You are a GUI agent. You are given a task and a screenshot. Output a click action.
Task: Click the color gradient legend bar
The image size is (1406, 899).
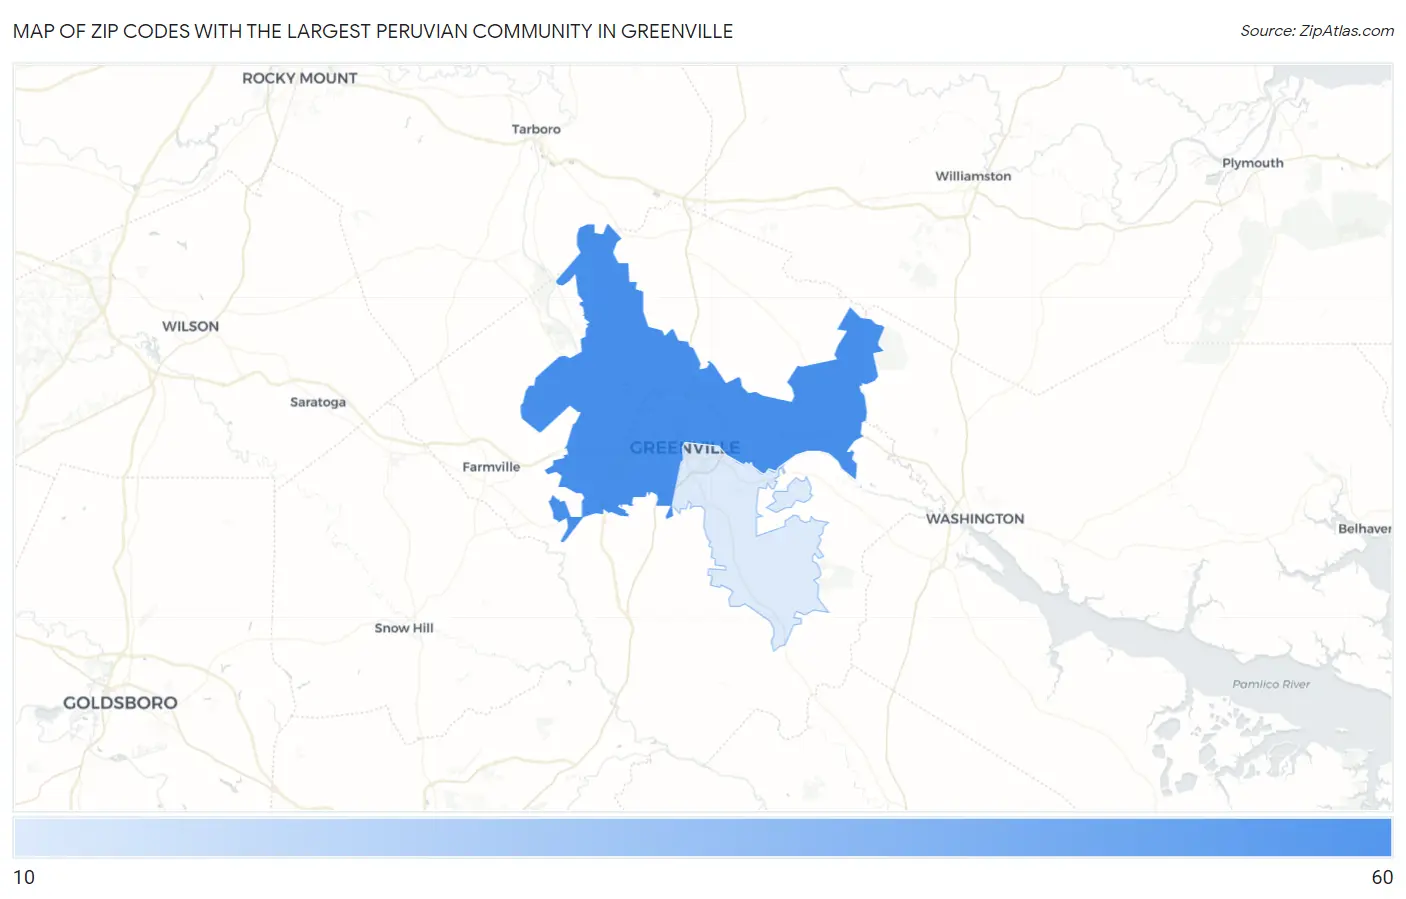(702, 838)
